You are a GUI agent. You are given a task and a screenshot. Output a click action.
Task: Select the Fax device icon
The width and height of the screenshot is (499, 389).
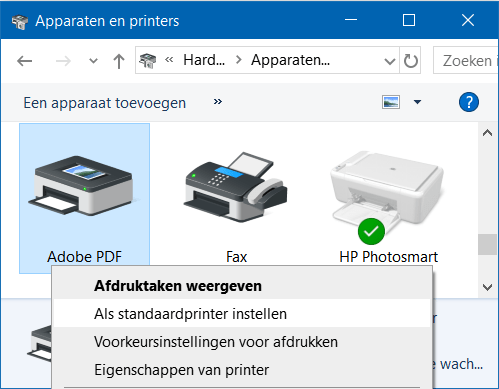pyautogui.click(x=235, y=187)
